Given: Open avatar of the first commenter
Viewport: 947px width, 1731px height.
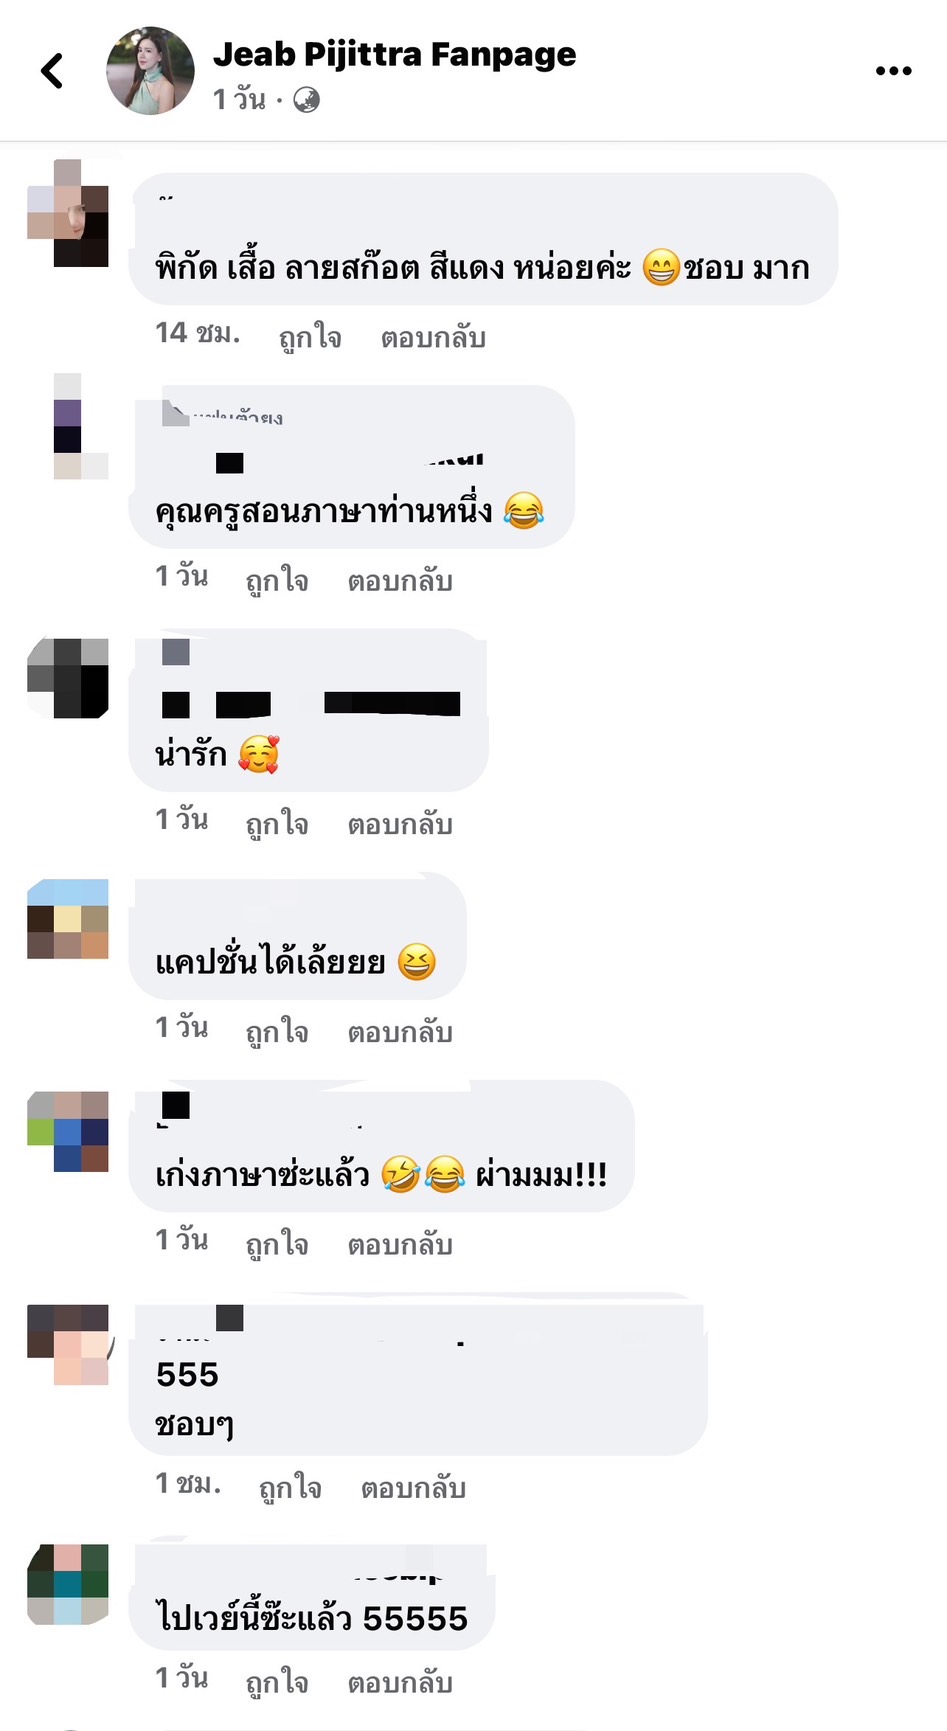Looking at the screenshot, I should 68,212.
